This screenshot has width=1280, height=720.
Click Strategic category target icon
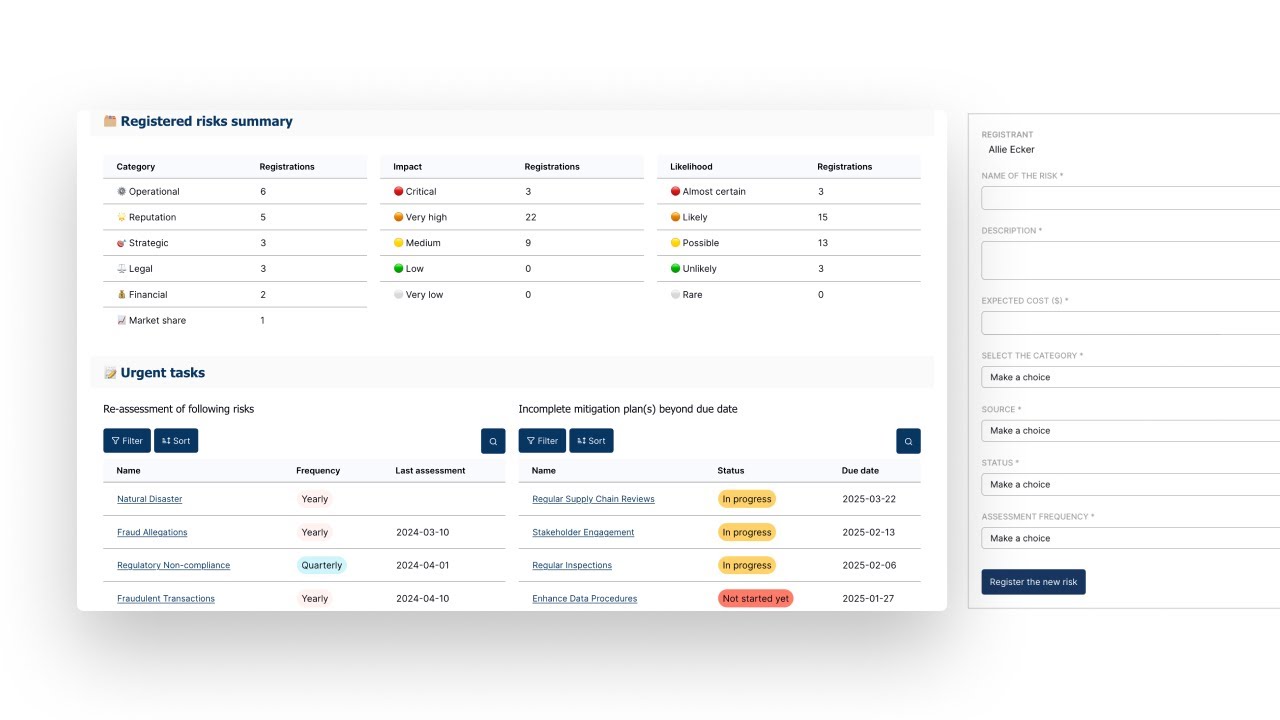pos(122,243)
